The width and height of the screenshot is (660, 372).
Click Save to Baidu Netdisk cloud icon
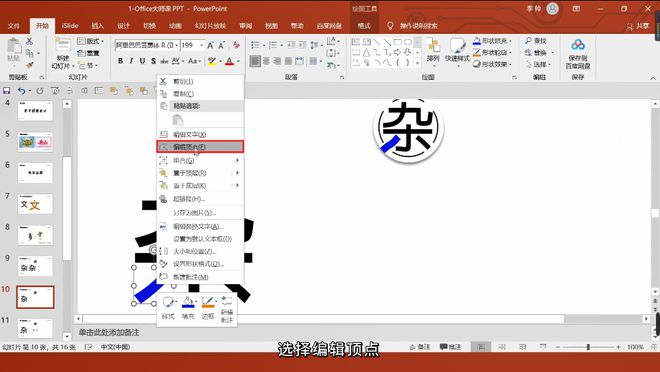tap(578, 54)
